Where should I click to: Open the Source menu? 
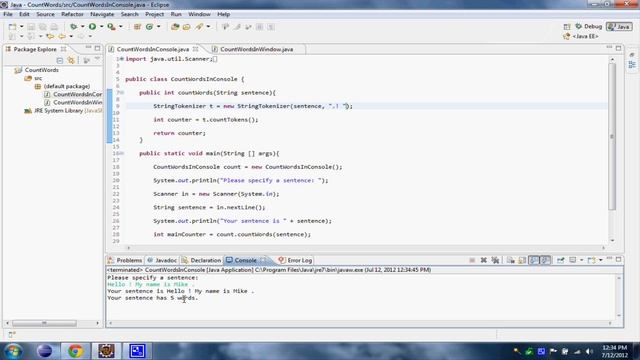click(x=45, y=14)
